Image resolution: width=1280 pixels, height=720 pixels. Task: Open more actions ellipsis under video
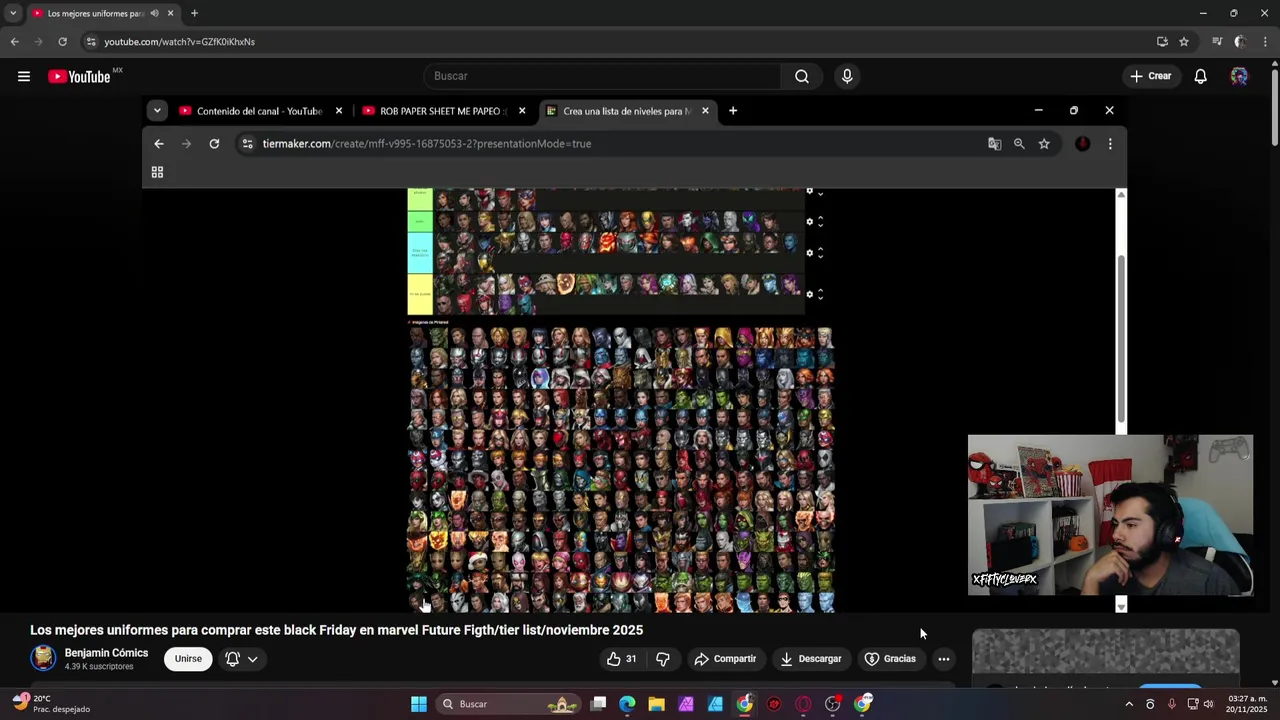943,659
